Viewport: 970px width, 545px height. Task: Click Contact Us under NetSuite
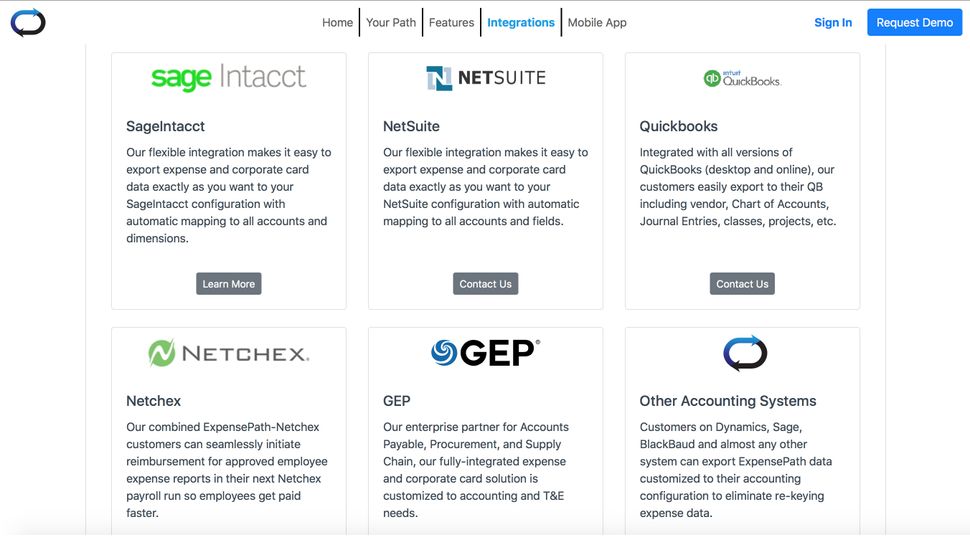(x=485, y=284)
